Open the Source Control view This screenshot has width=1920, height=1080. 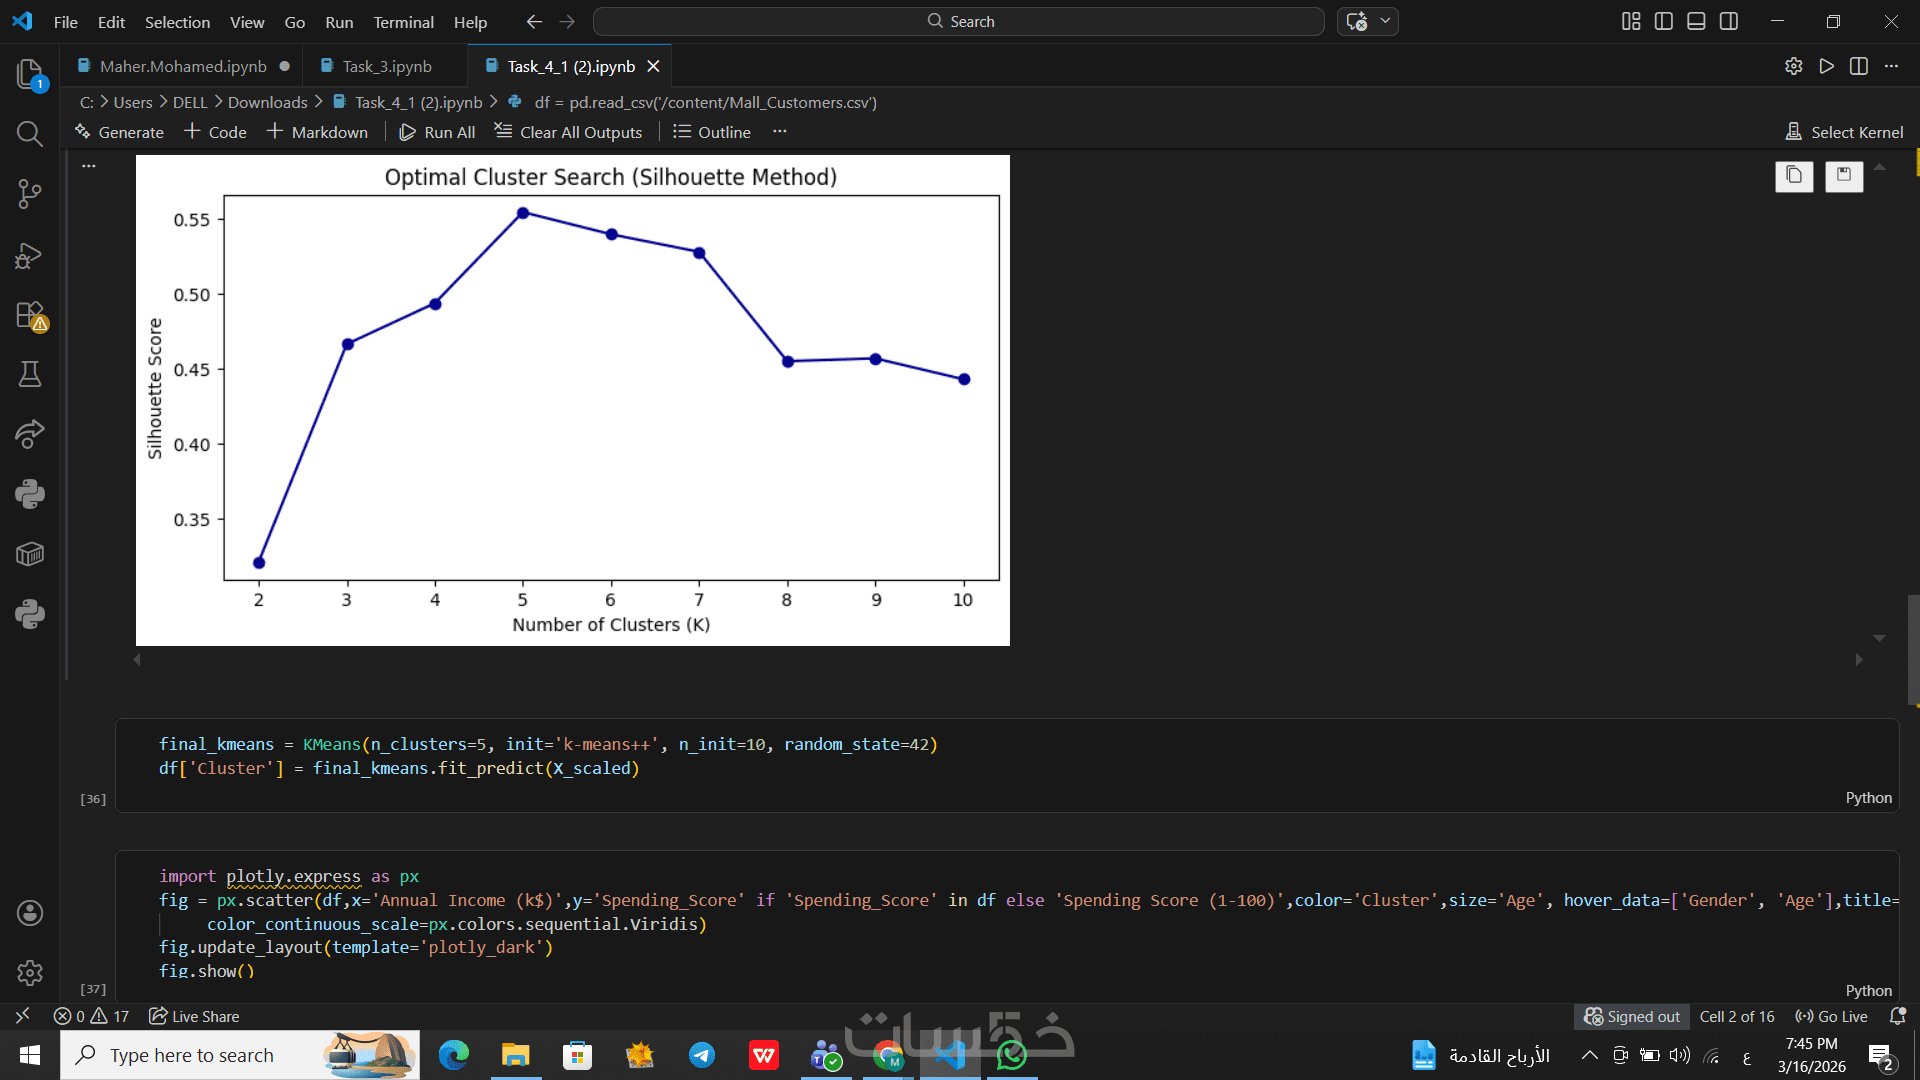click(30, 194)
